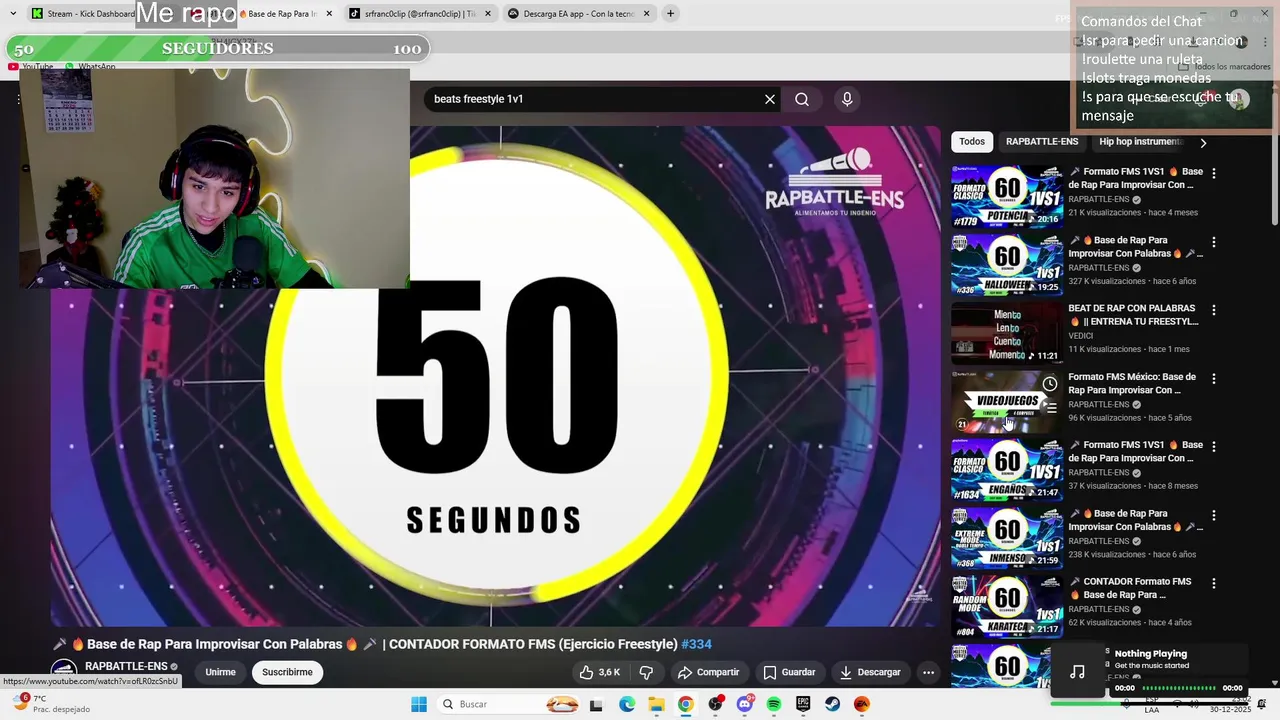Screen dimensions: 1280x720
Task: Select the Todos filter chip
Action: click(972, 142)
